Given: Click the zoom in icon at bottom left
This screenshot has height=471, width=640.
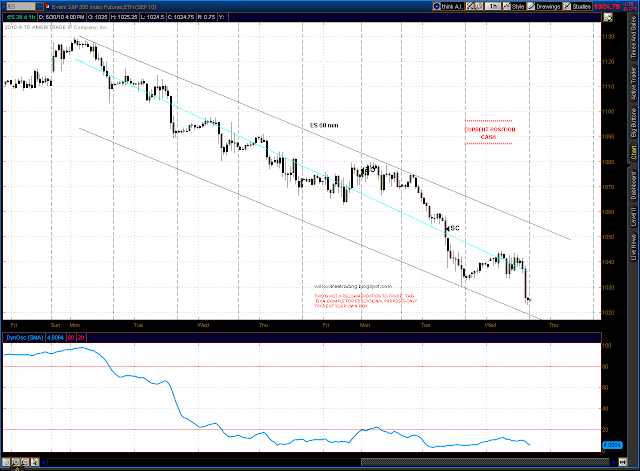Looking at the screenshot, I should [16, 462].
